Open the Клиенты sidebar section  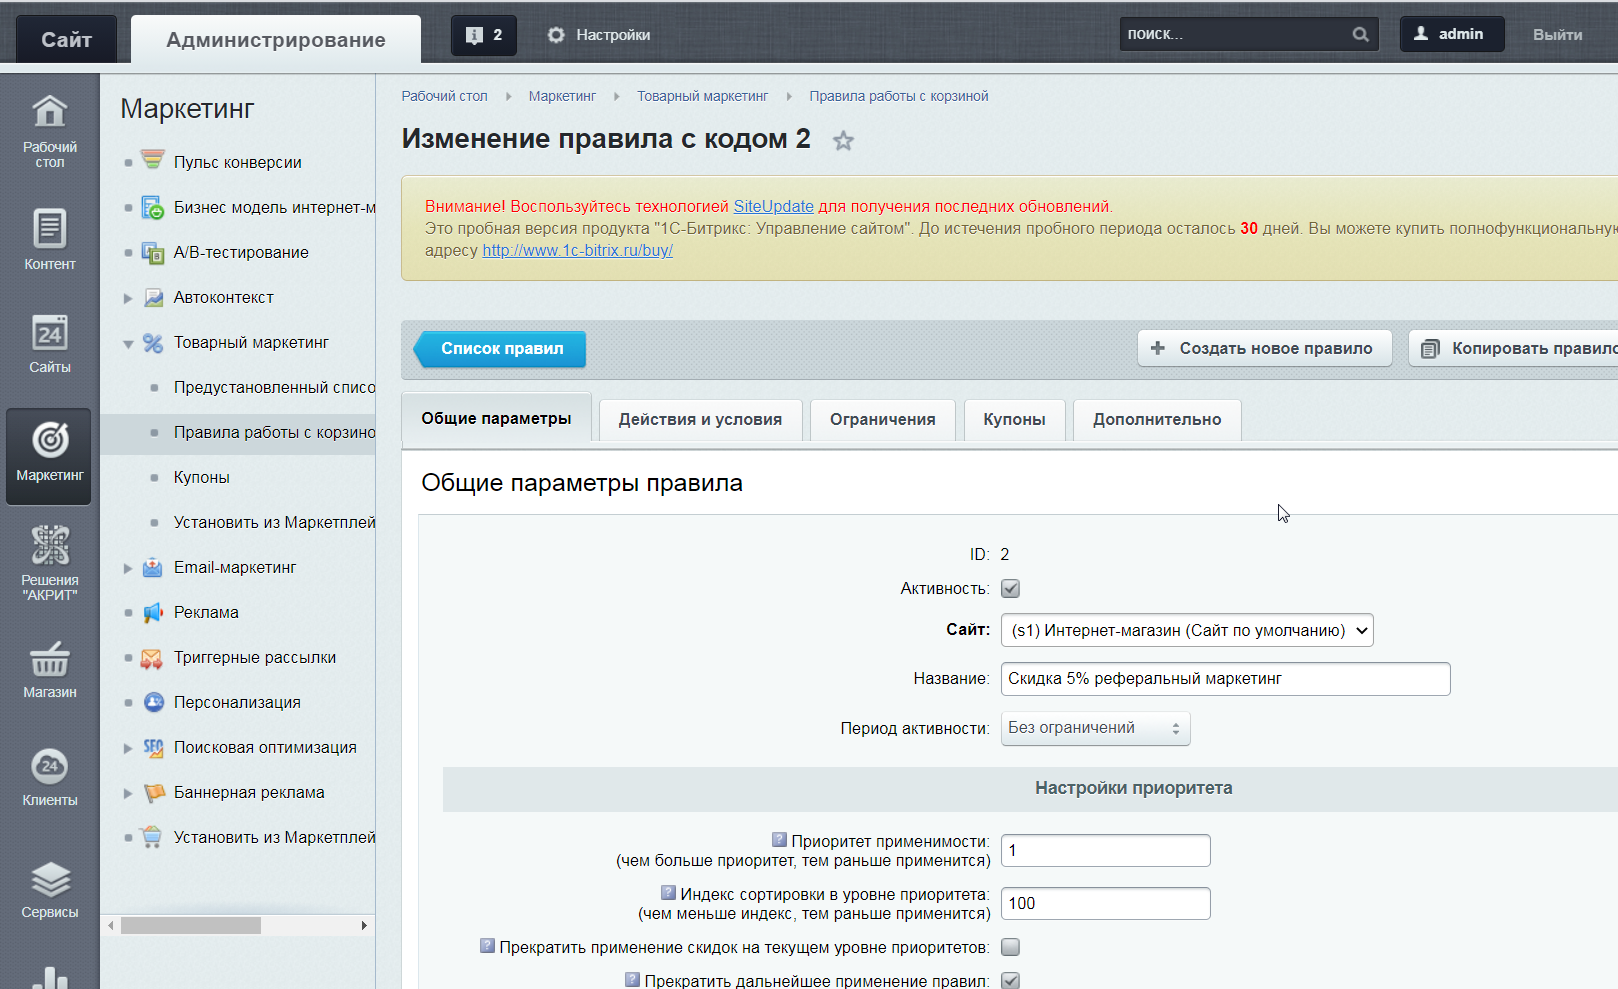coord(50,778)
